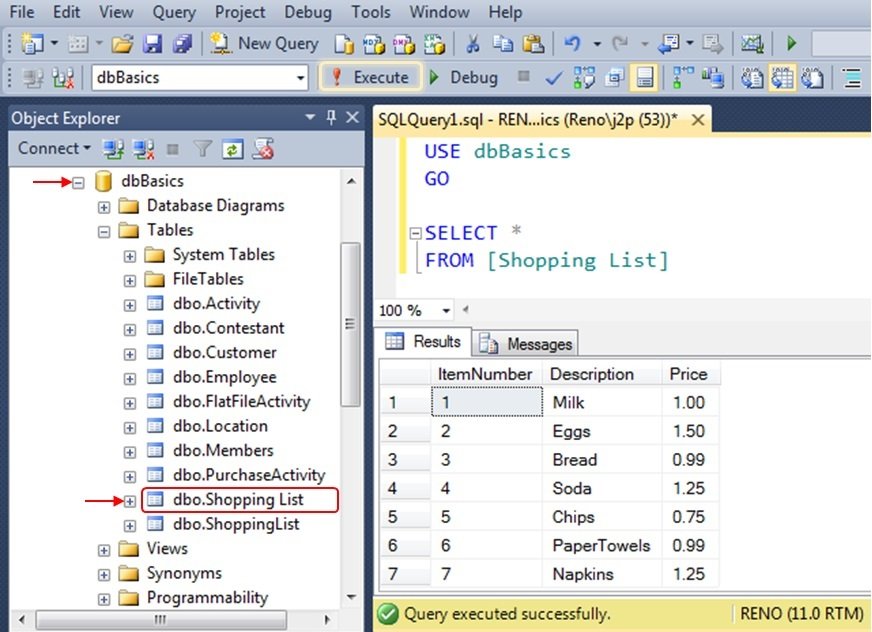This screenshot has height=632, width=872.
Task: Click the PaperTowels cell in results
Action: tap(602, 545)
